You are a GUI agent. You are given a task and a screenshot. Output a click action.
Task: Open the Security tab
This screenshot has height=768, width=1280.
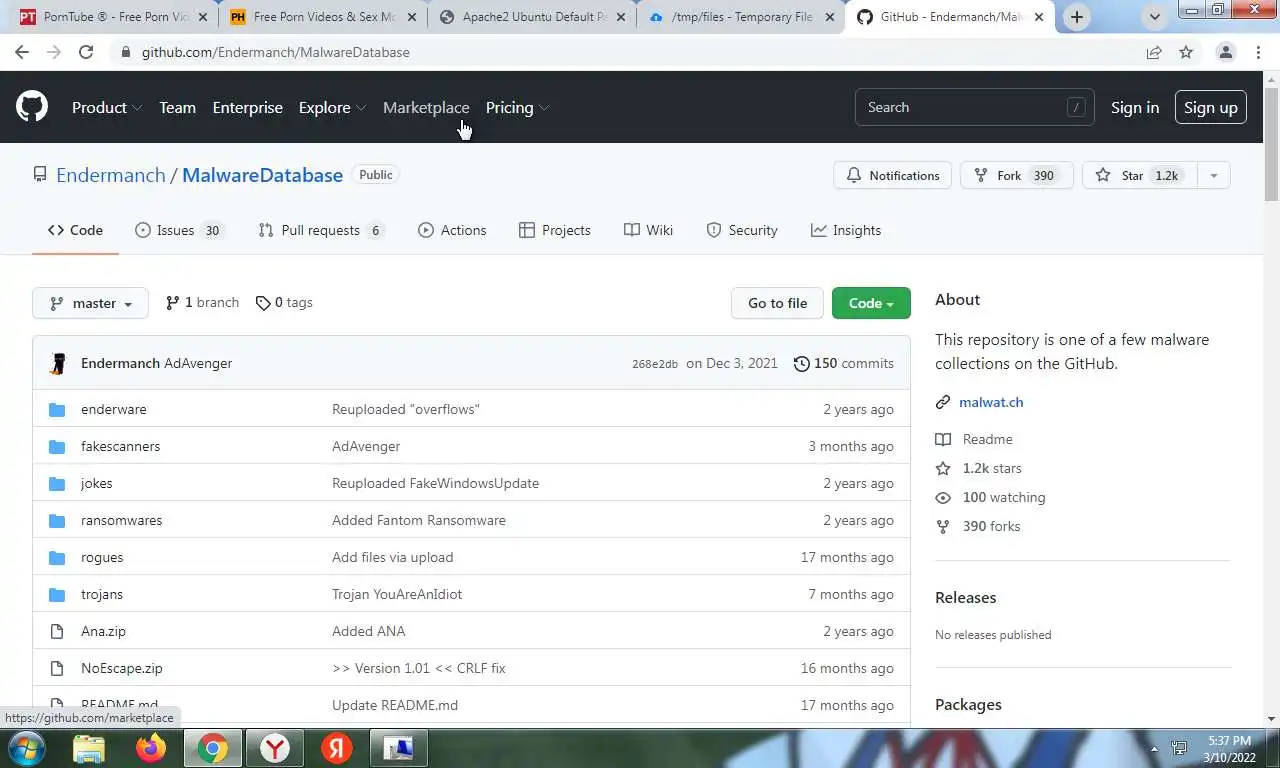[x=741, y=230]
